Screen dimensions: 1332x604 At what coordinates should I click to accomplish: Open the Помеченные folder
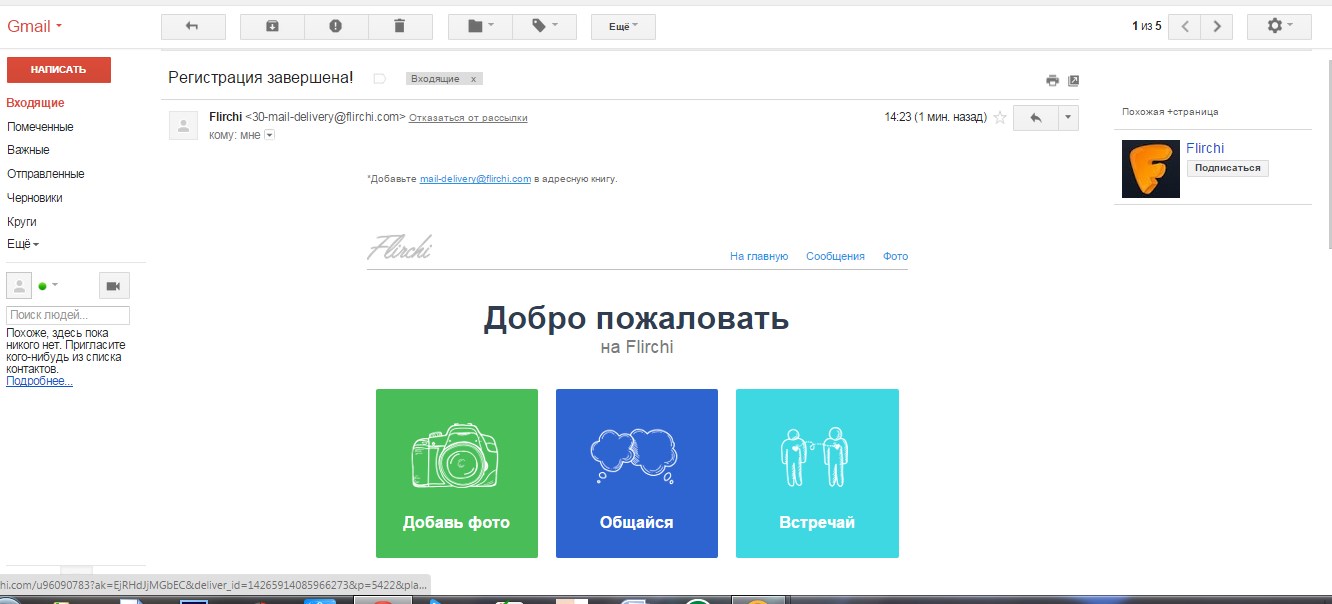[40, 127]
